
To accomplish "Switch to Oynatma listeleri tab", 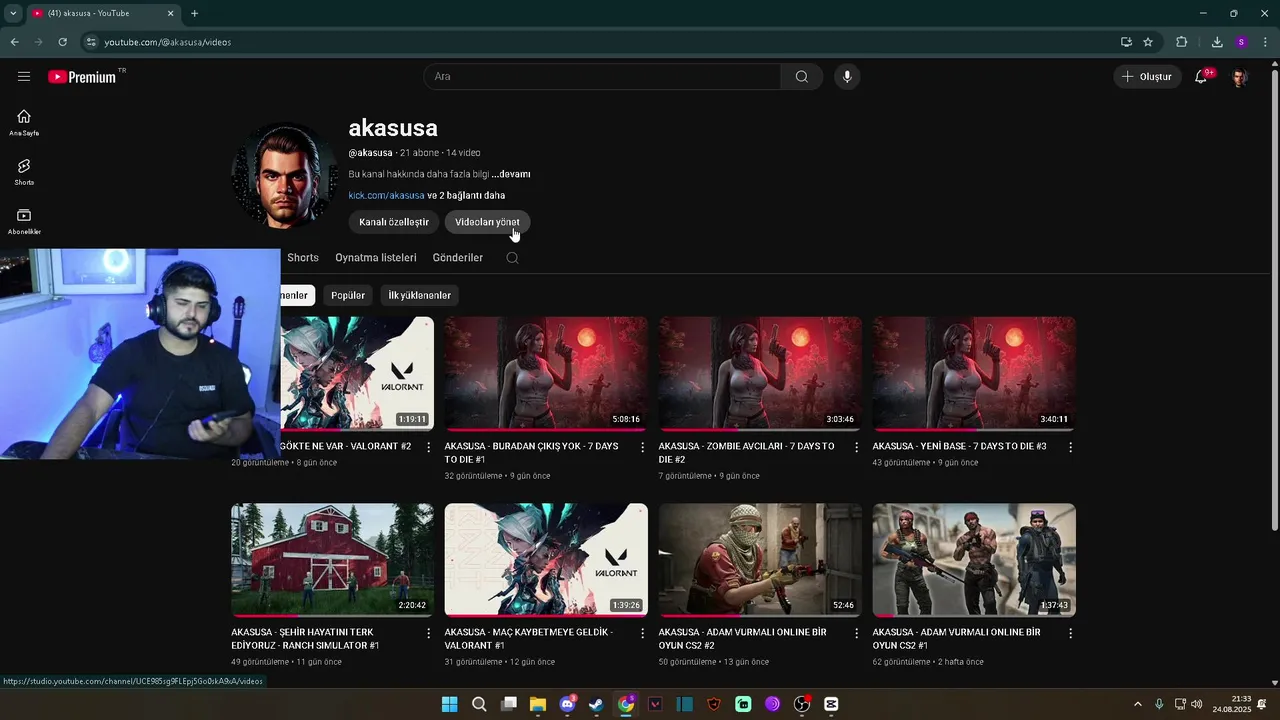I will tap(376, 258).
